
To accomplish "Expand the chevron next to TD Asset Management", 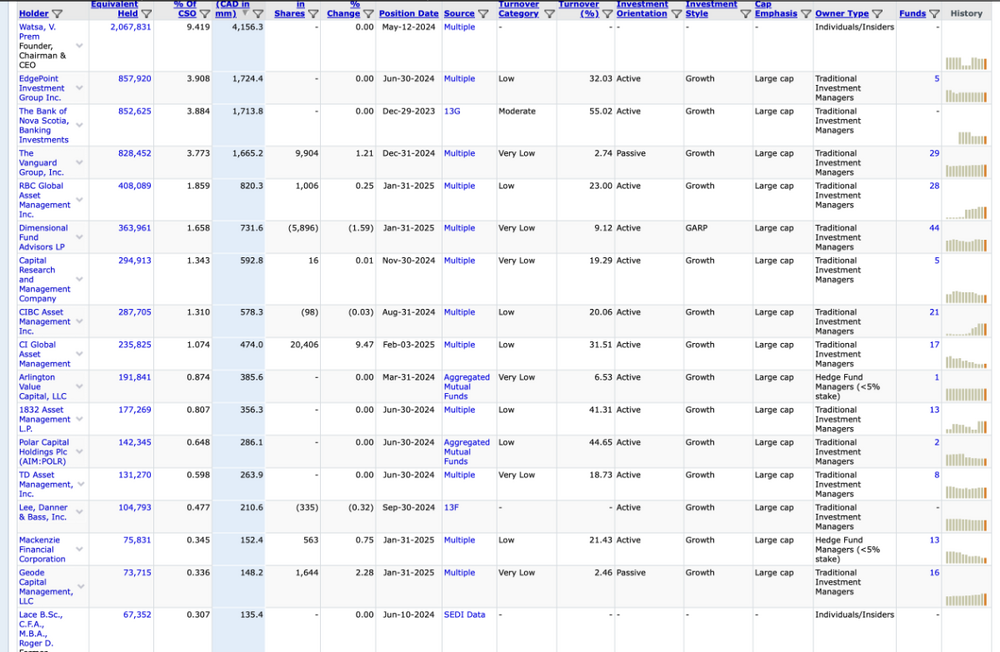I will pyautogui.click(x=80, y=484).
